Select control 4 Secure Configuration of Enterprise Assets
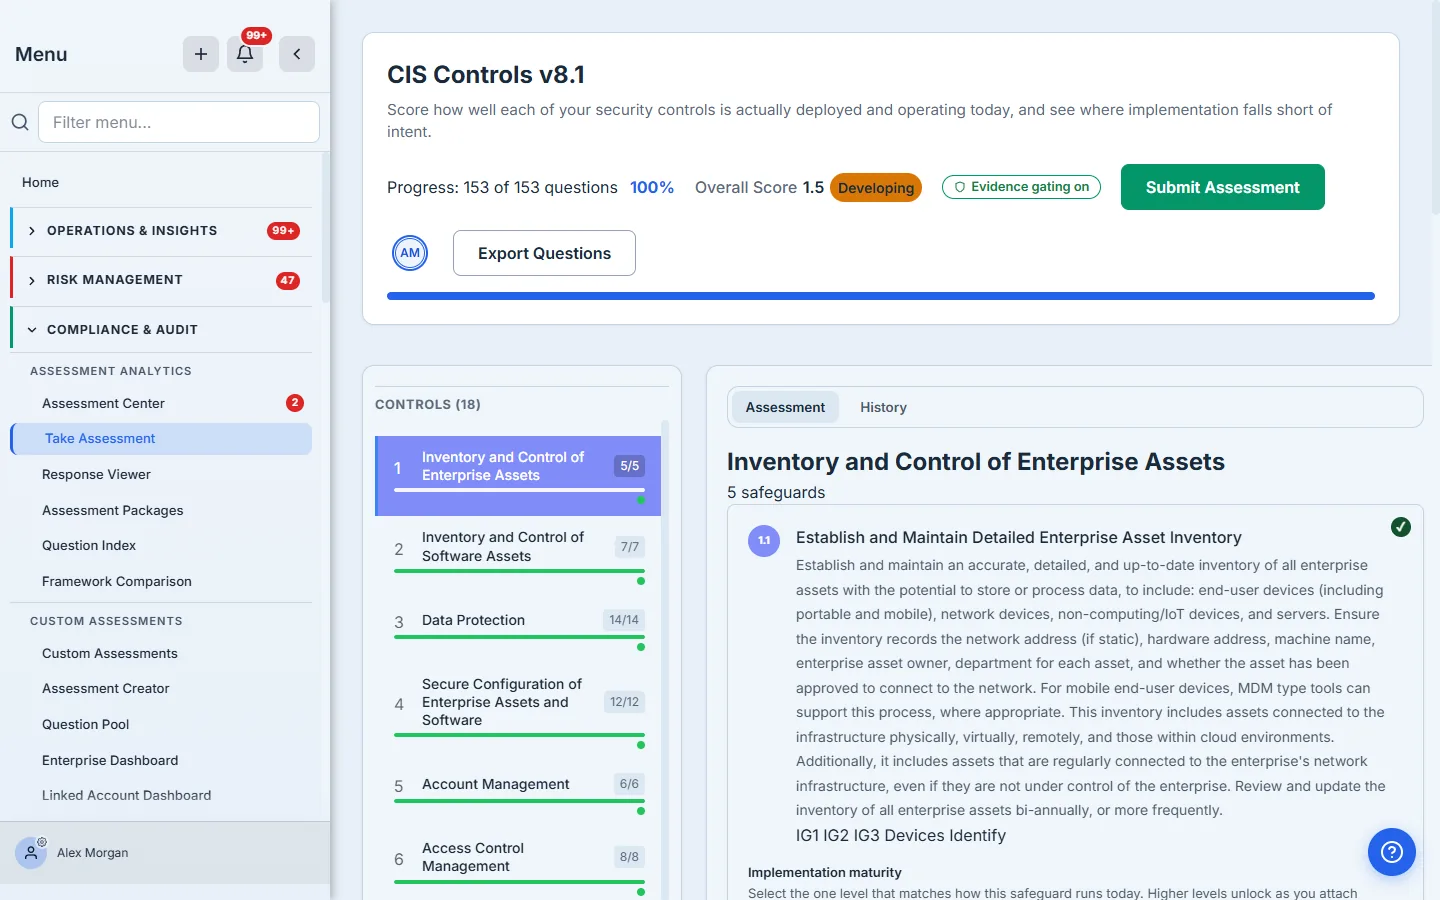 [x=518, y=711]
